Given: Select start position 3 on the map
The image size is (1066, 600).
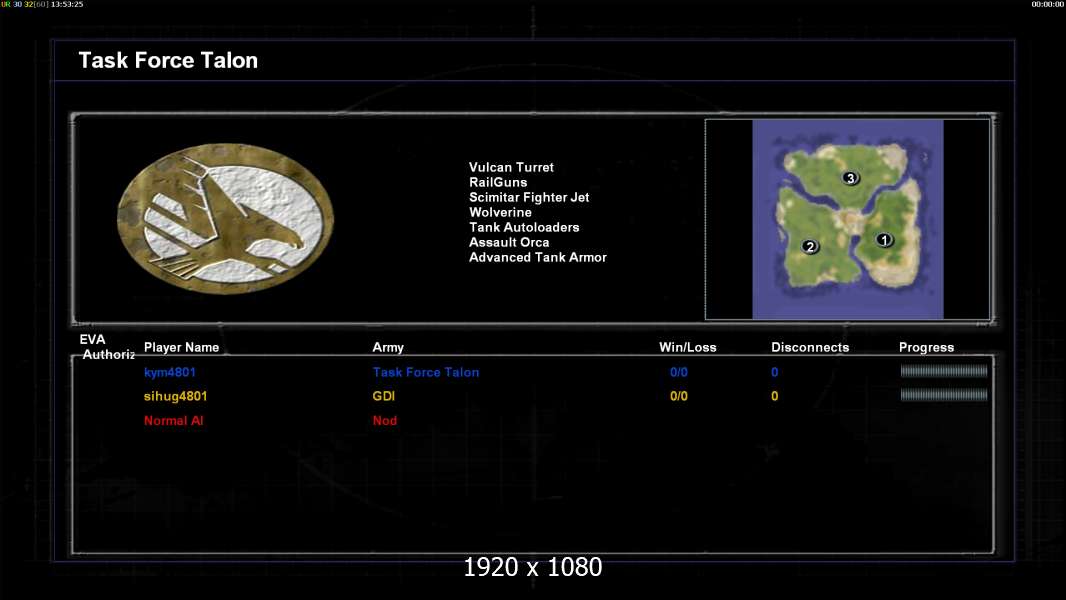Looking at the screenshot, I should click(x=850, y=178).
